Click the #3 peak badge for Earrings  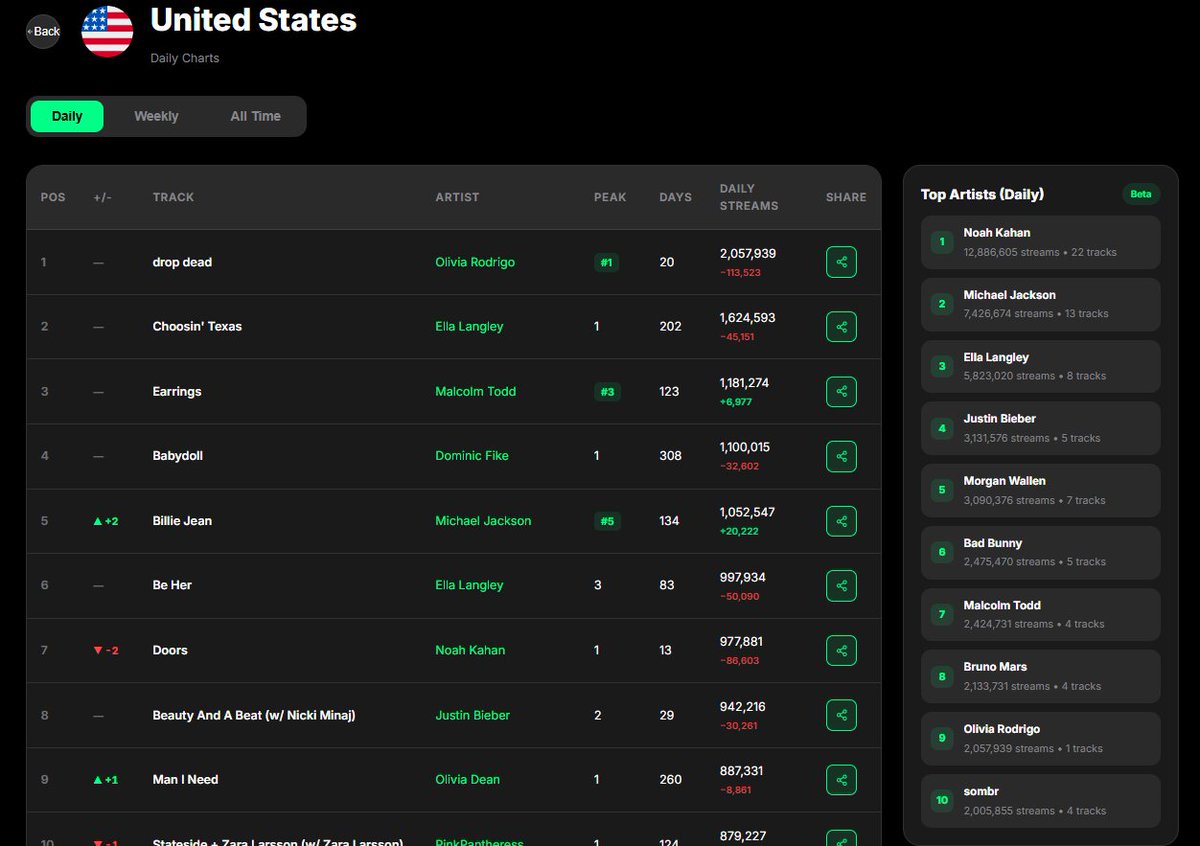[607, 391]
